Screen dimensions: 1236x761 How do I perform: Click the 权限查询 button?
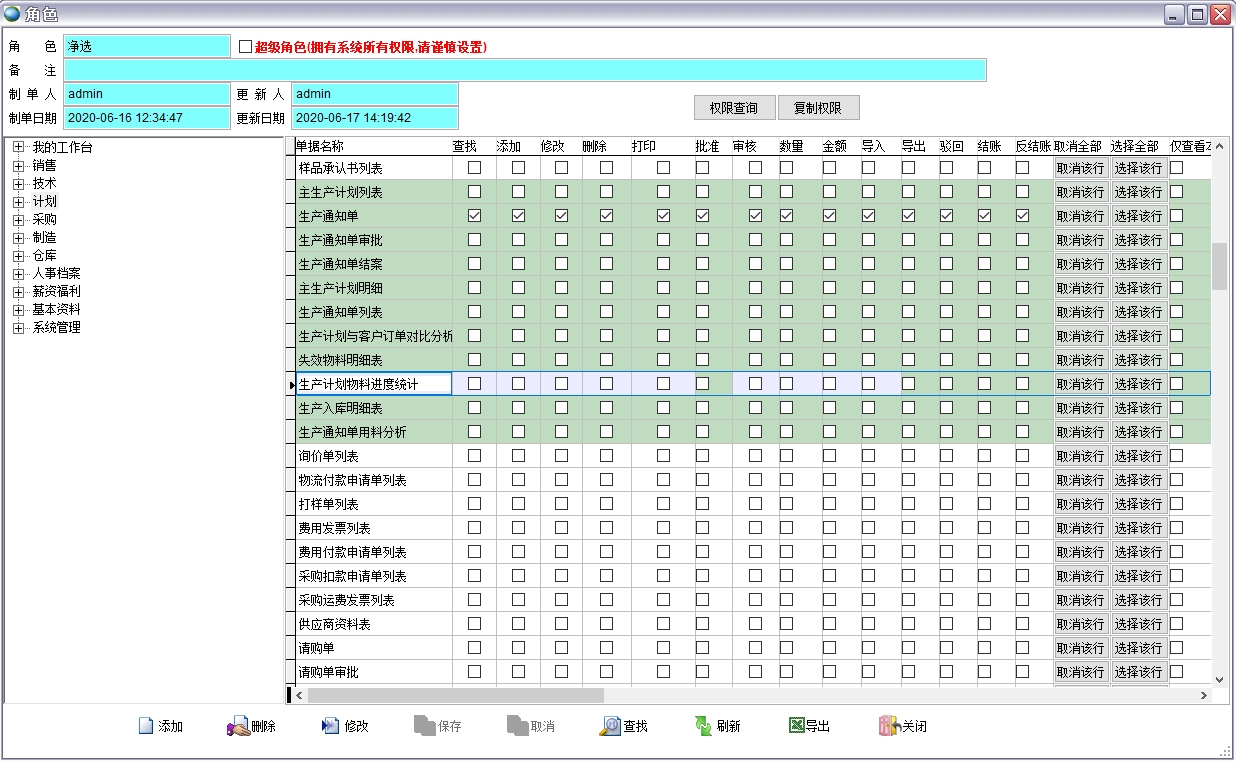(x=734, y=108)
